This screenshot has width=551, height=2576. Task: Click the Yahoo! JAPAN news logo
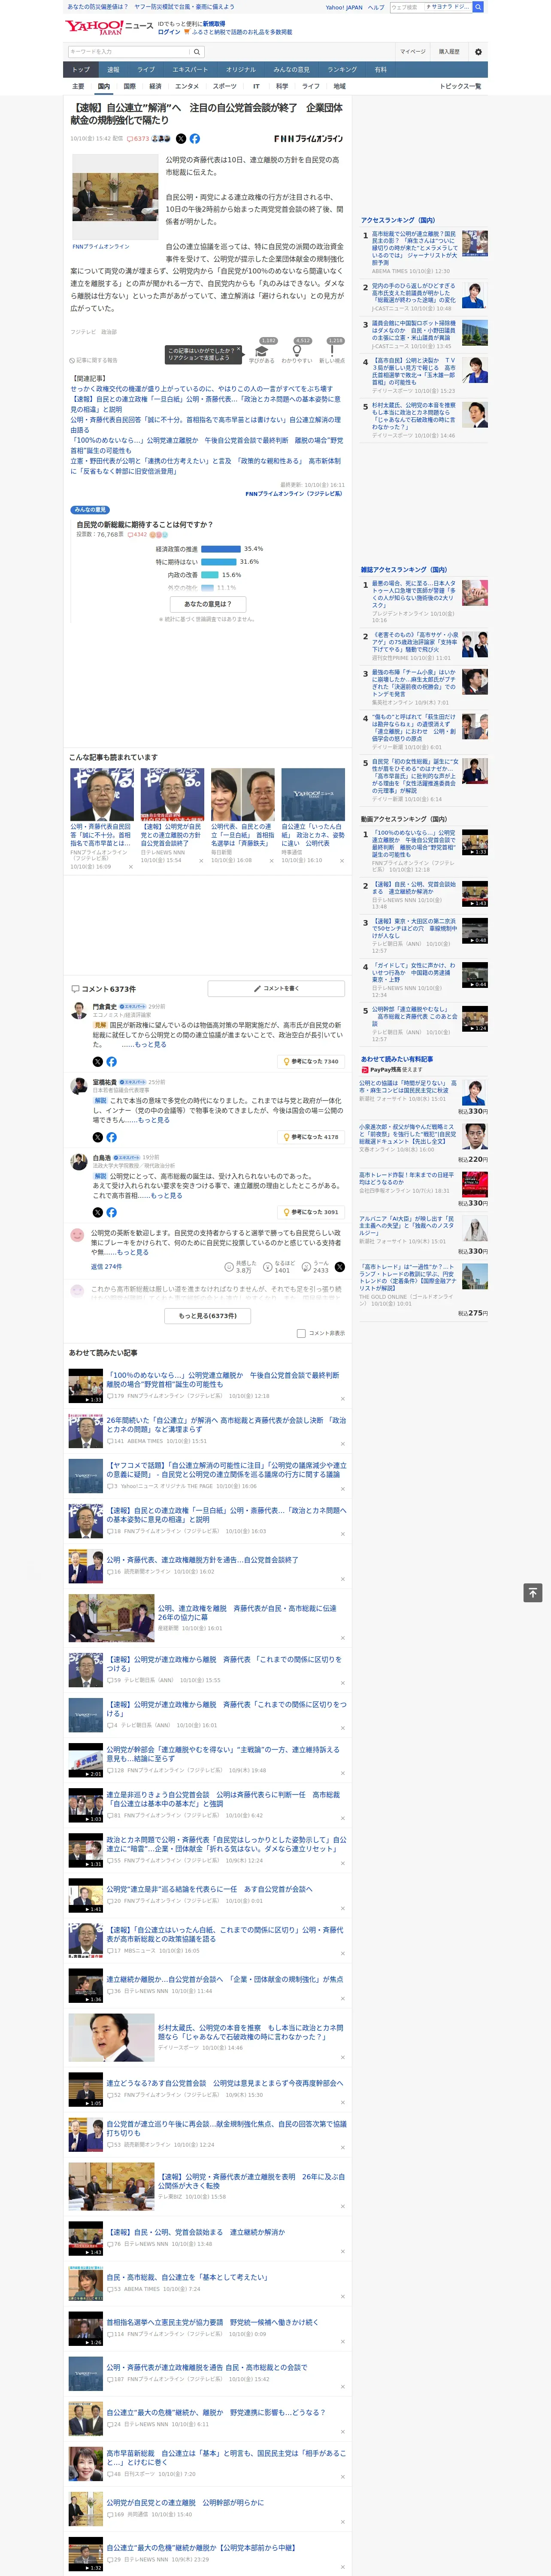pos(109,27)
